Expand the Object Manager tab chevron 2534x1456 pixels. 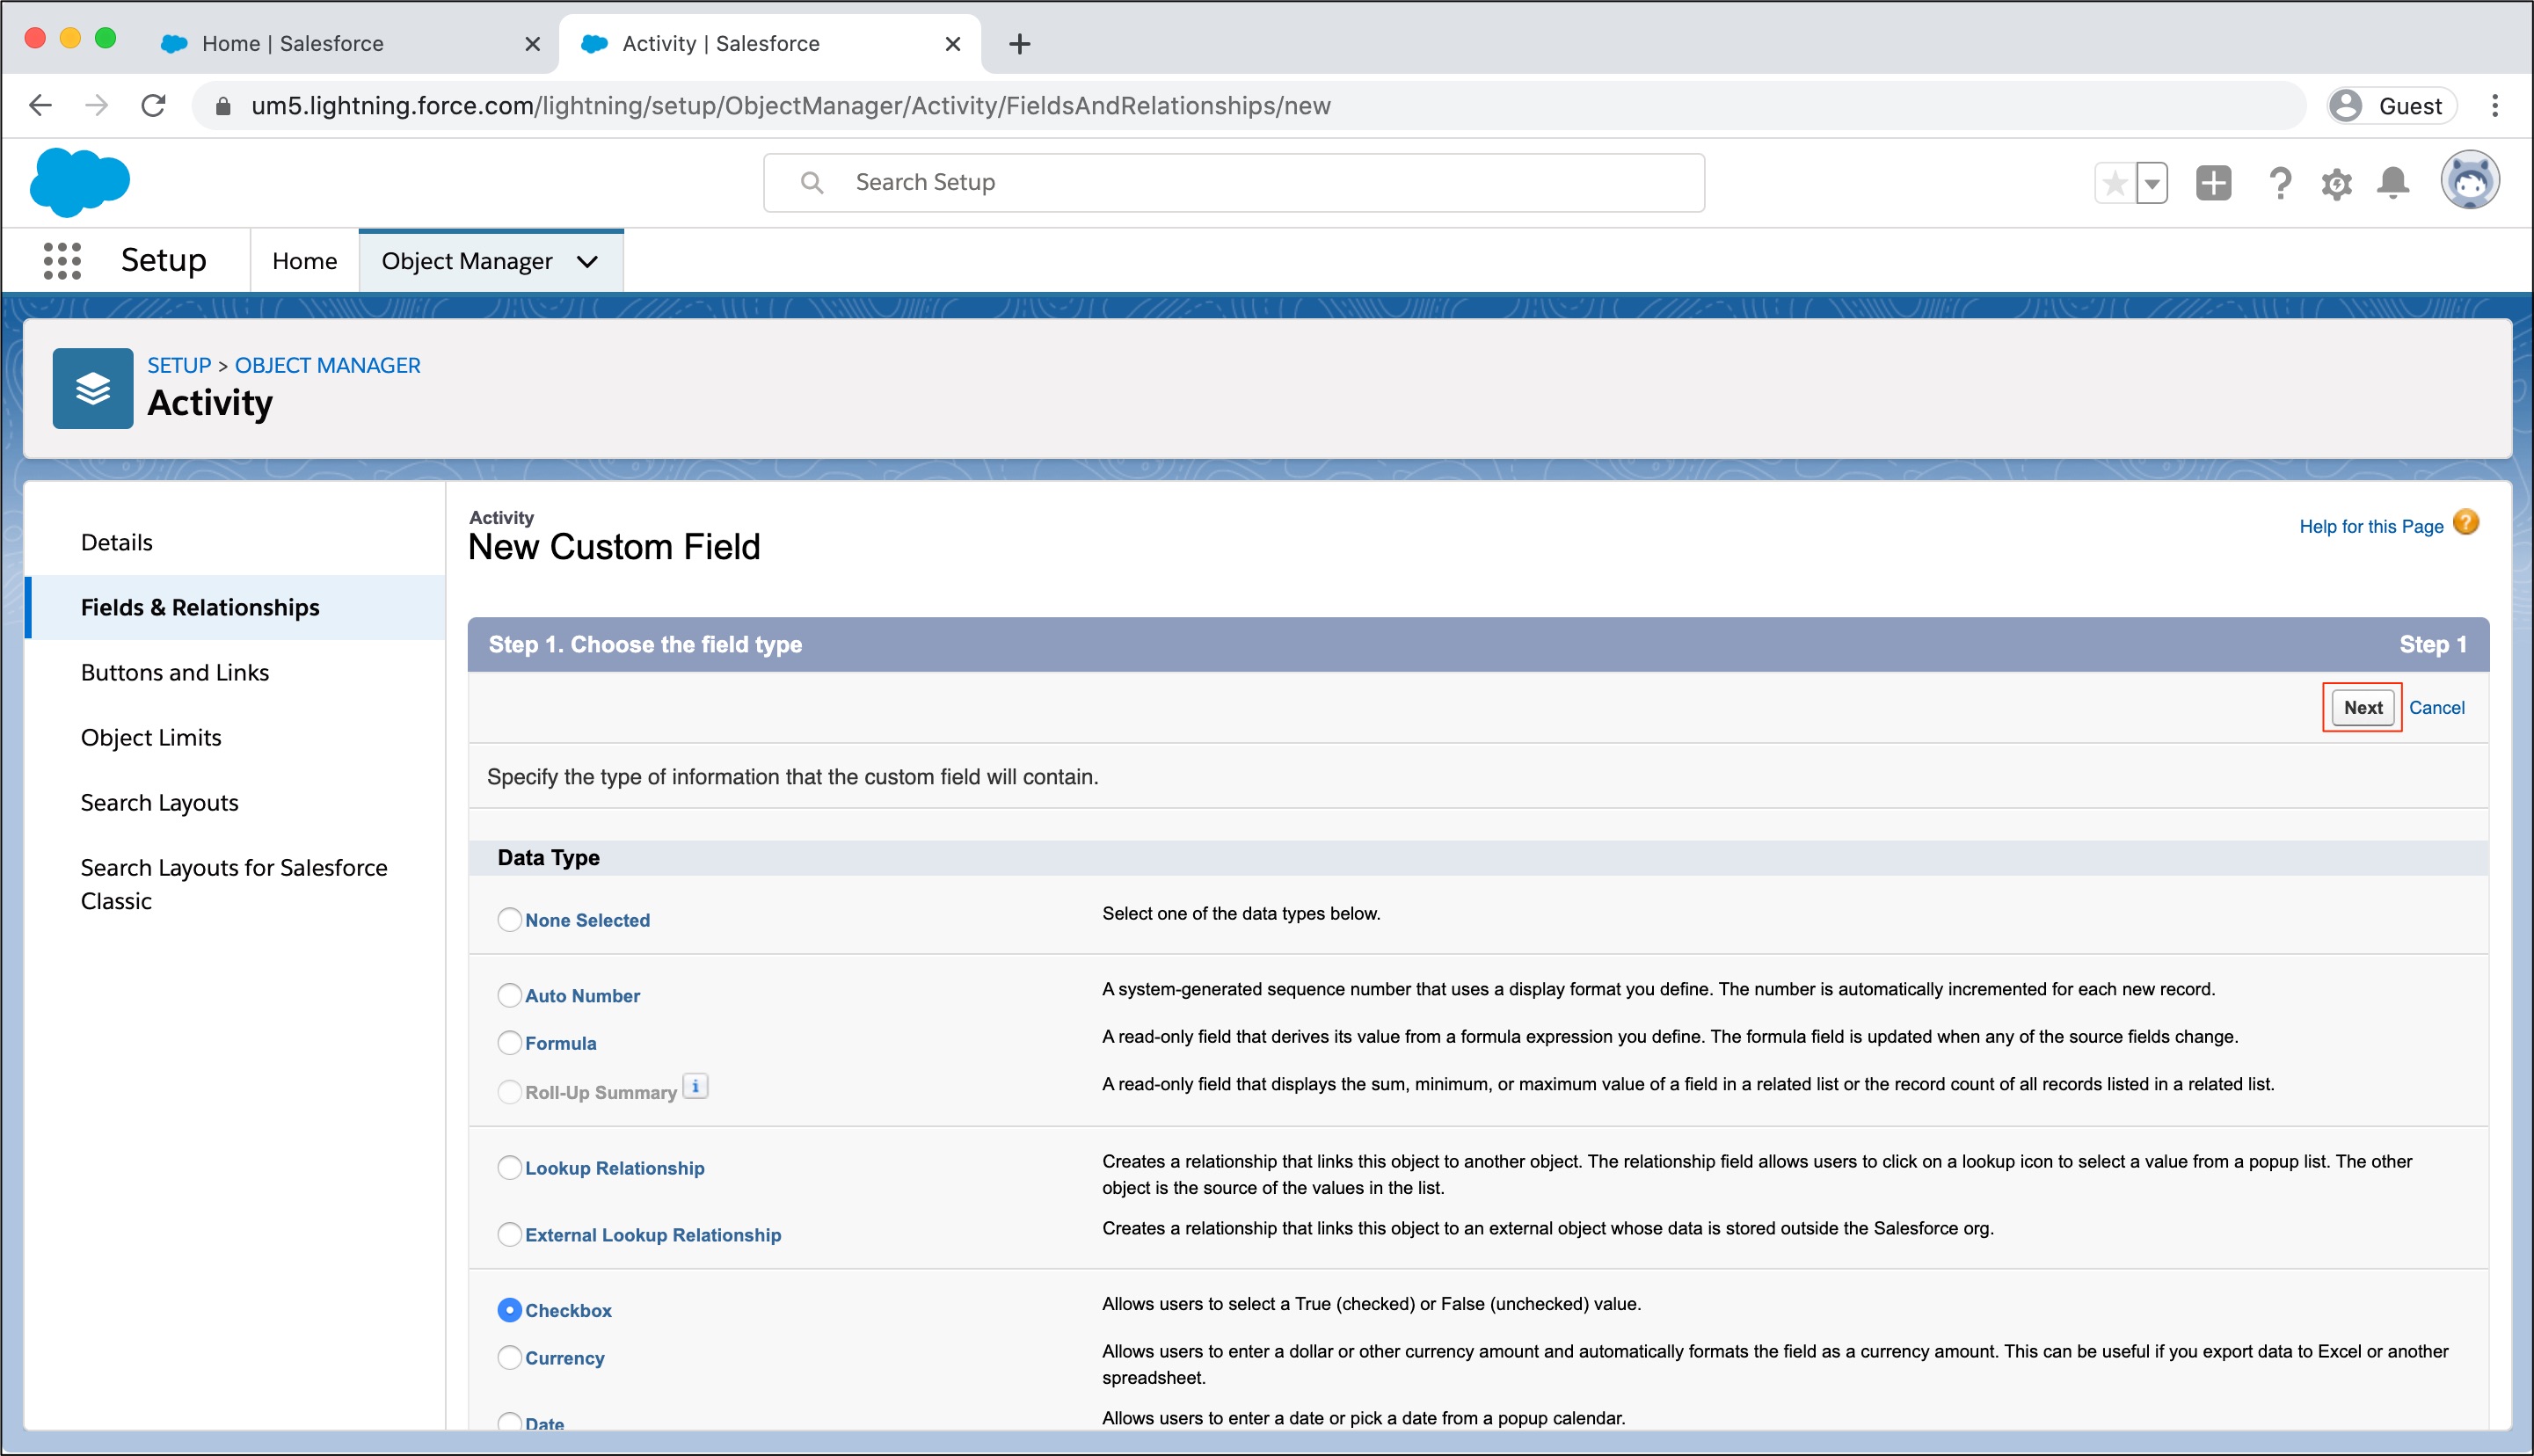coord(588,261)
